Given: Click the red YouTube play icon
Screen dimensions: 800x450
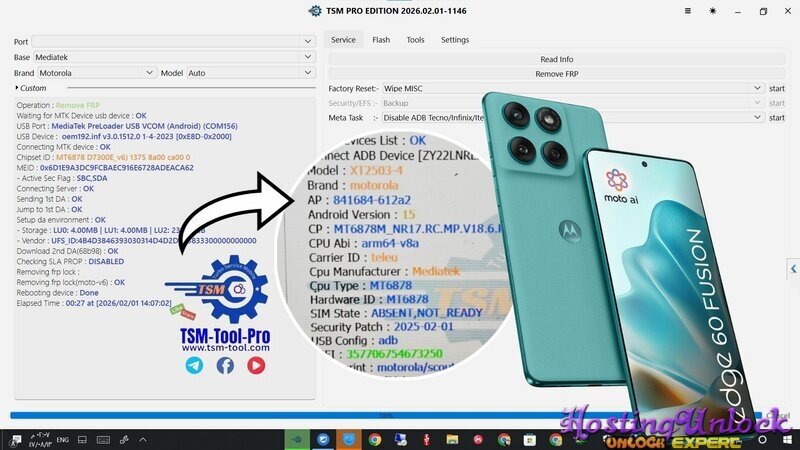Looking at the screenshot, I should (256, 366).
